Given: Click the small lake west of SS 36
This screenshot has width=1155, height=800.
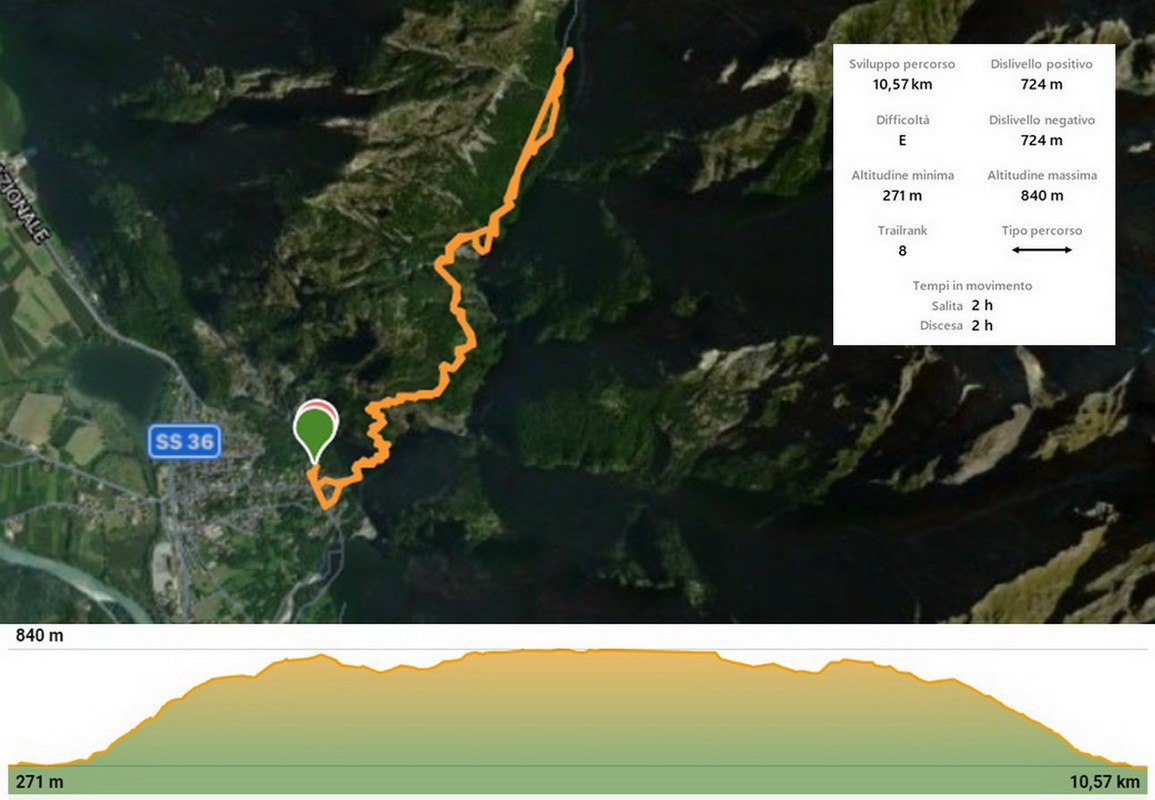Looking at the screenshot, I should [x=118, y=377].
